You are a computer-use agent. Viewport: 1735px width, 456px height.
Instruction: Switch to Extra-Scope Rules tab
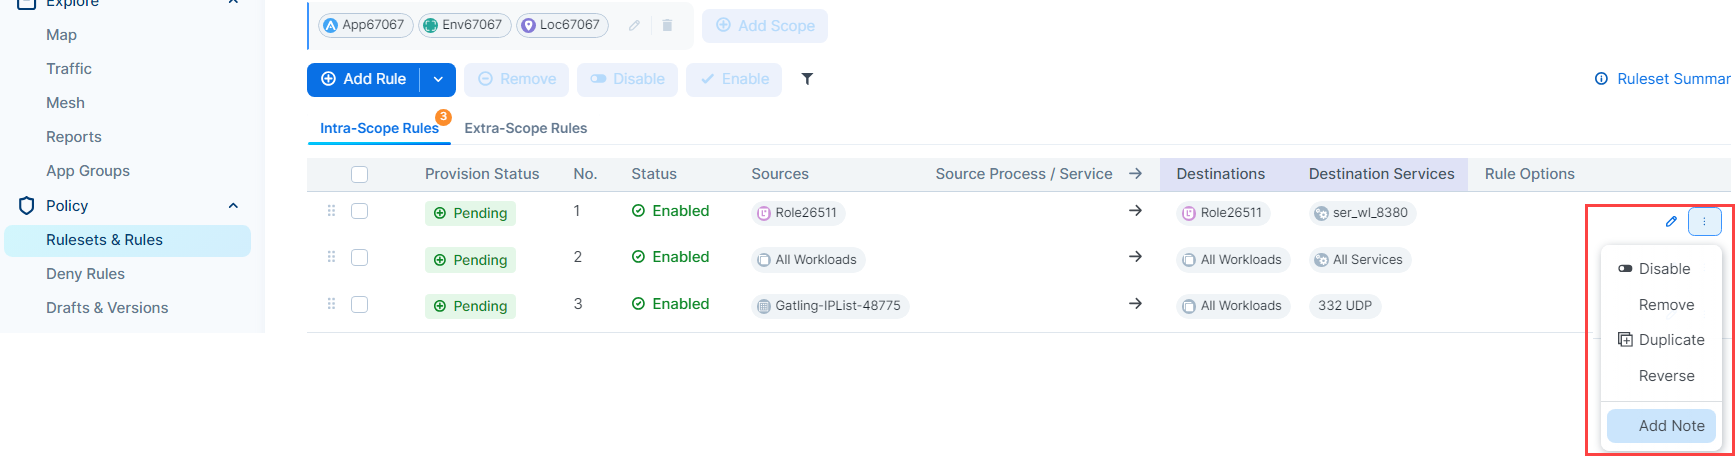525,128
